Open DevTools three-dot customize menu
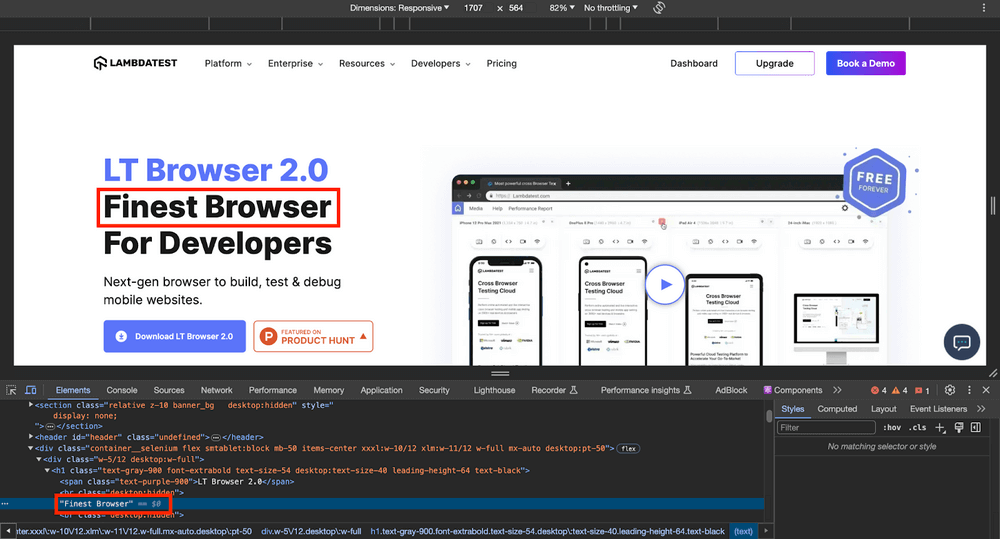This screenshot has width=1000, height=539. [x=969, y=390]
